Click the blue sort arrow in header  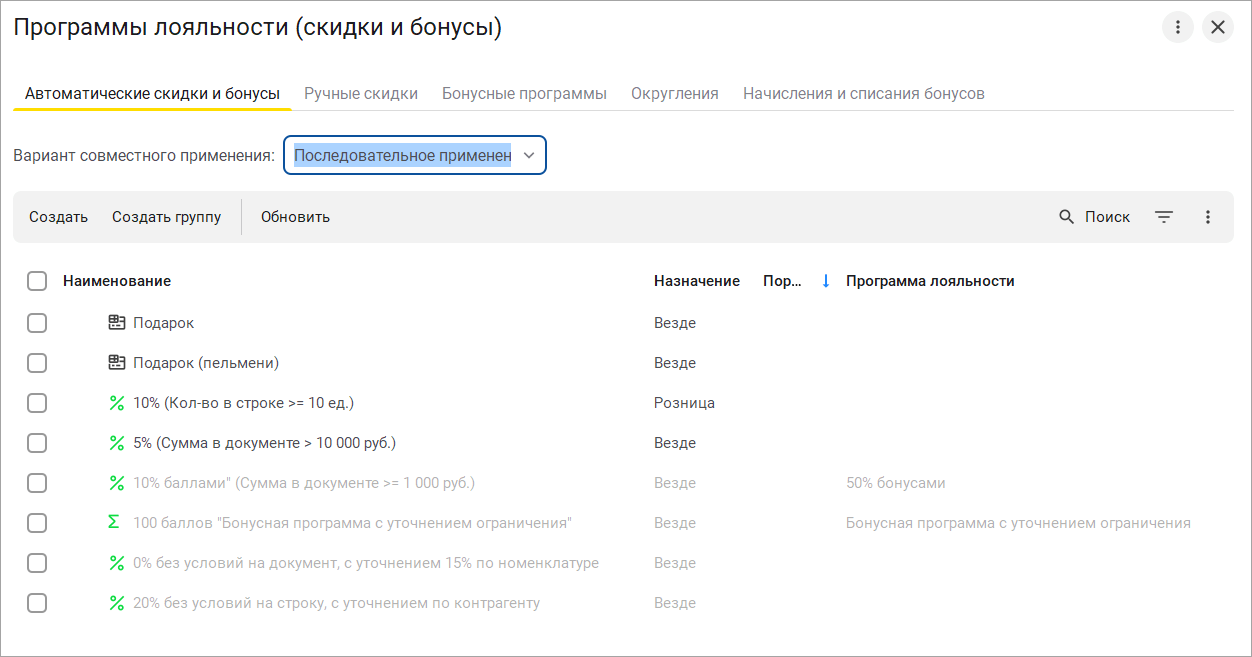826,281
